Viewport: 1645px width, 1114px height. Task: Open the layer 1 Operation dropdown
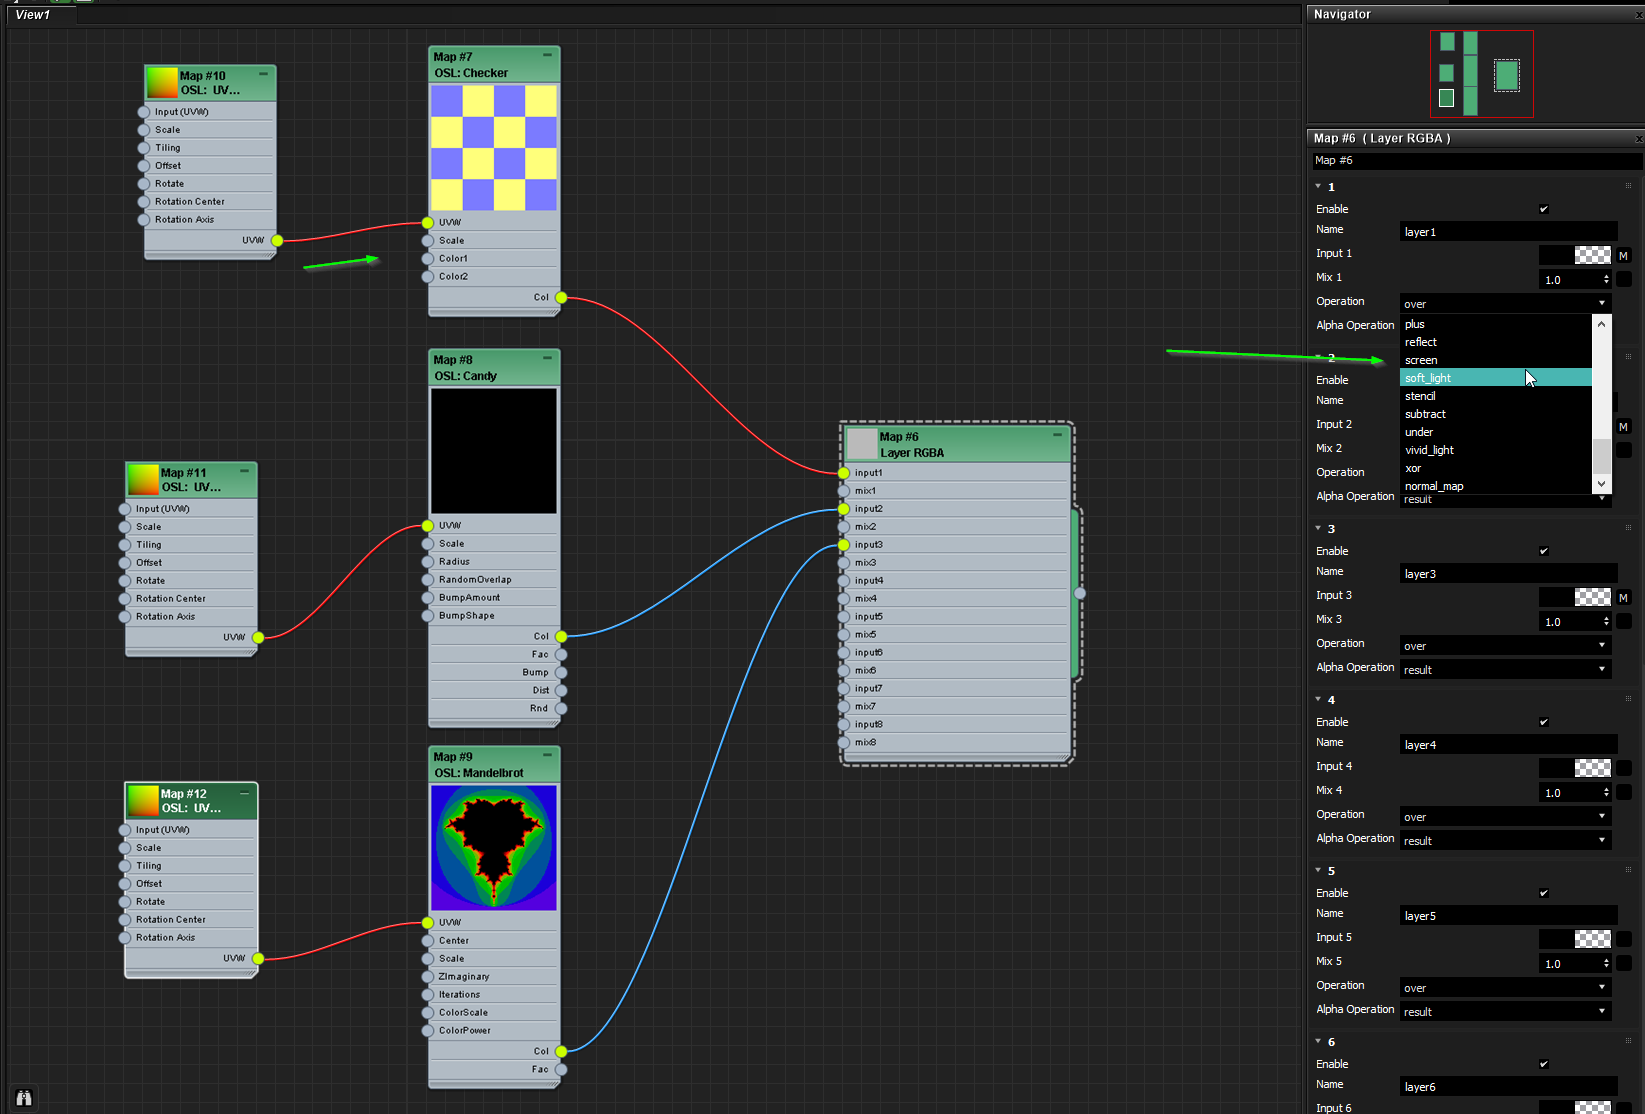tap(1505, 303)
